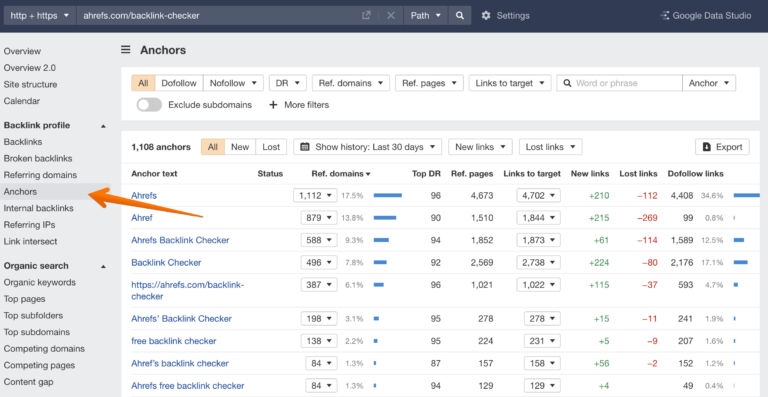Image resolution: width=768 pixels, height=397 pixels.
Task: Open the New links dropdown
Action: point(480,147)
